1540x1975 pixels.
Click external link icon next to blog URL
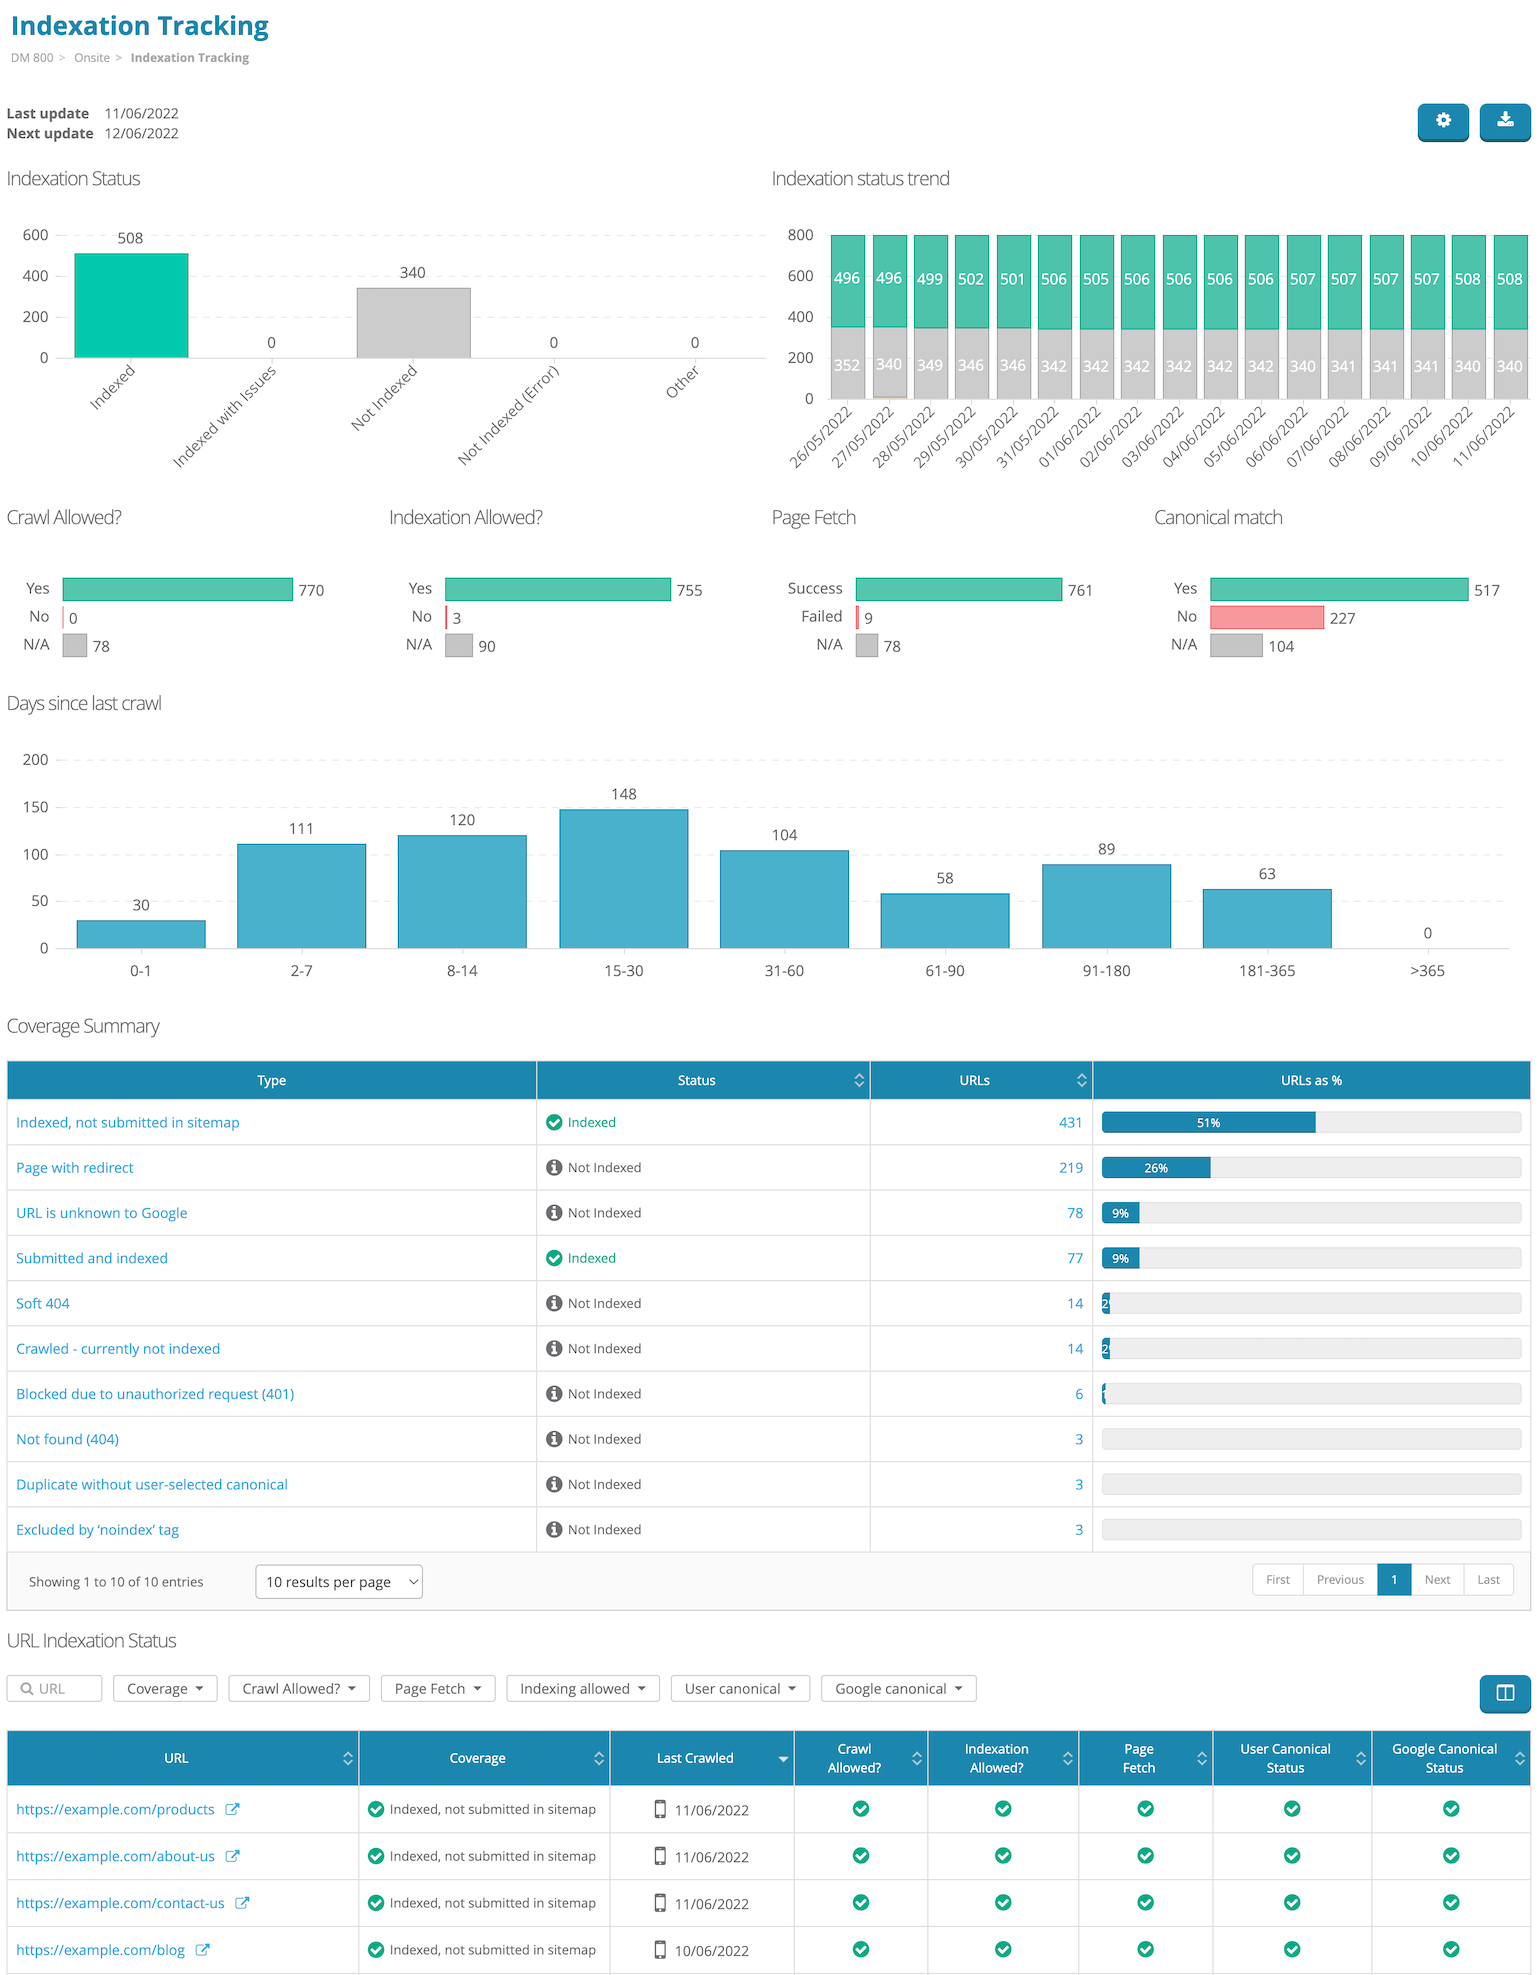[x=202, y=1950]
